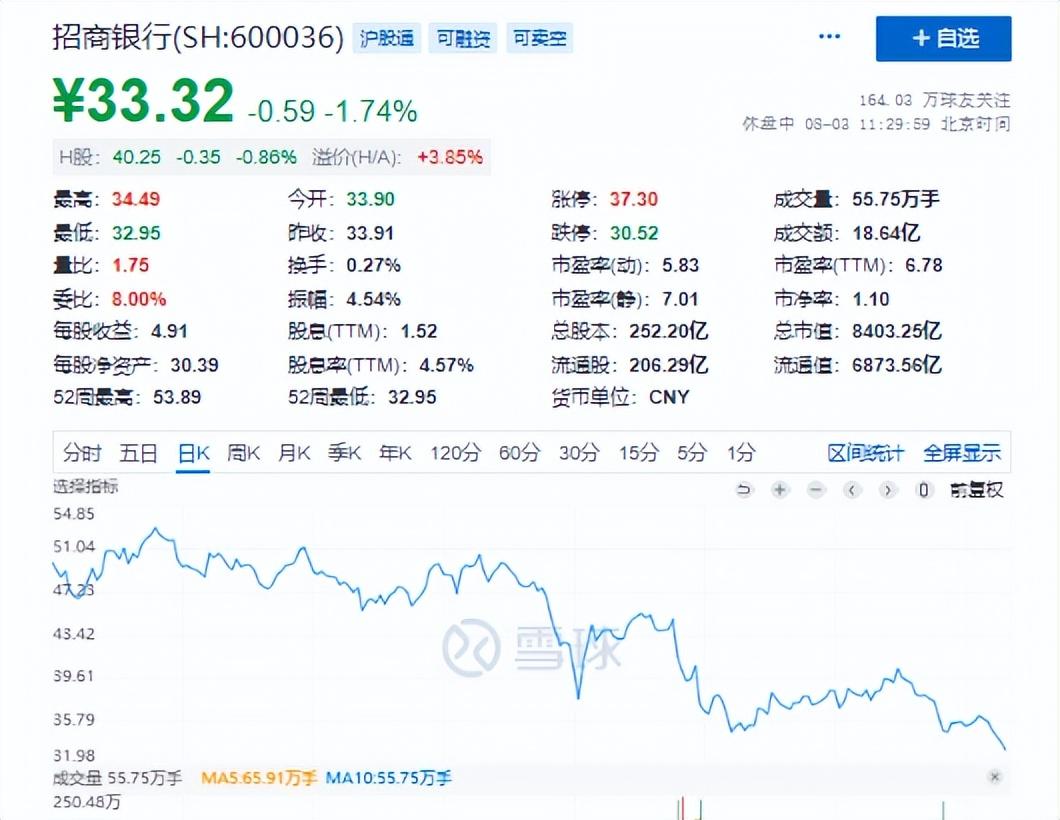Click the rounded rectangle chart toolbar icon
The height and width of the screenshot is (820, 1060).
coord(924,489)
